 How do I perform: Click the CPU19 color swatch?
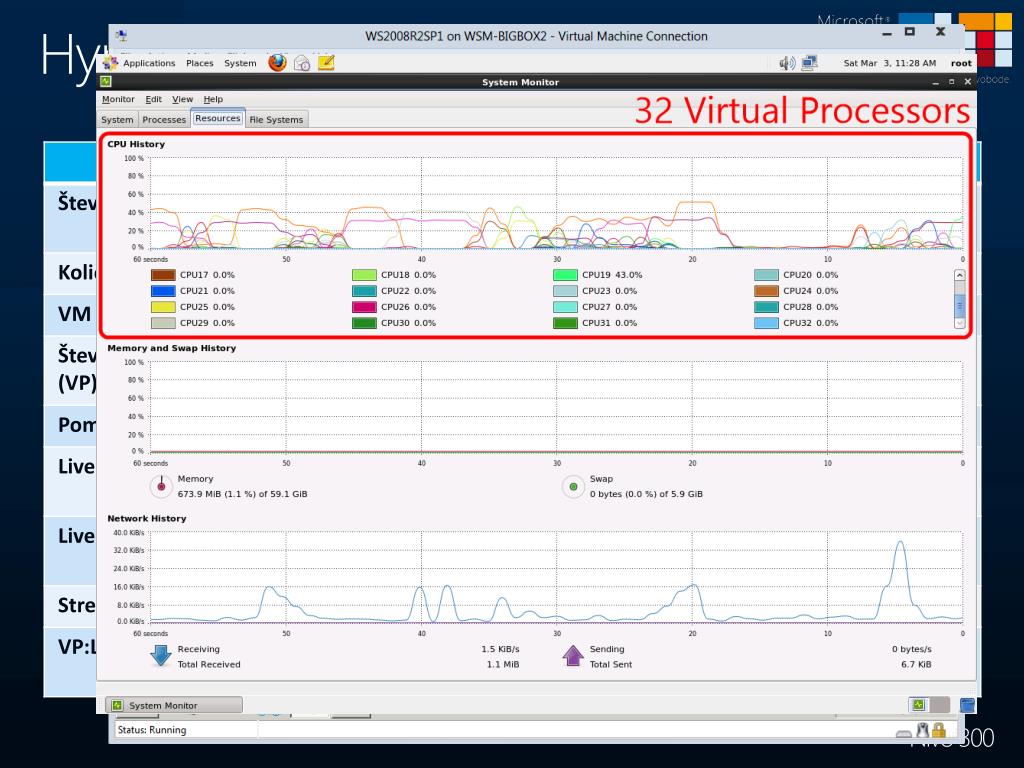(x=565, y=275)
